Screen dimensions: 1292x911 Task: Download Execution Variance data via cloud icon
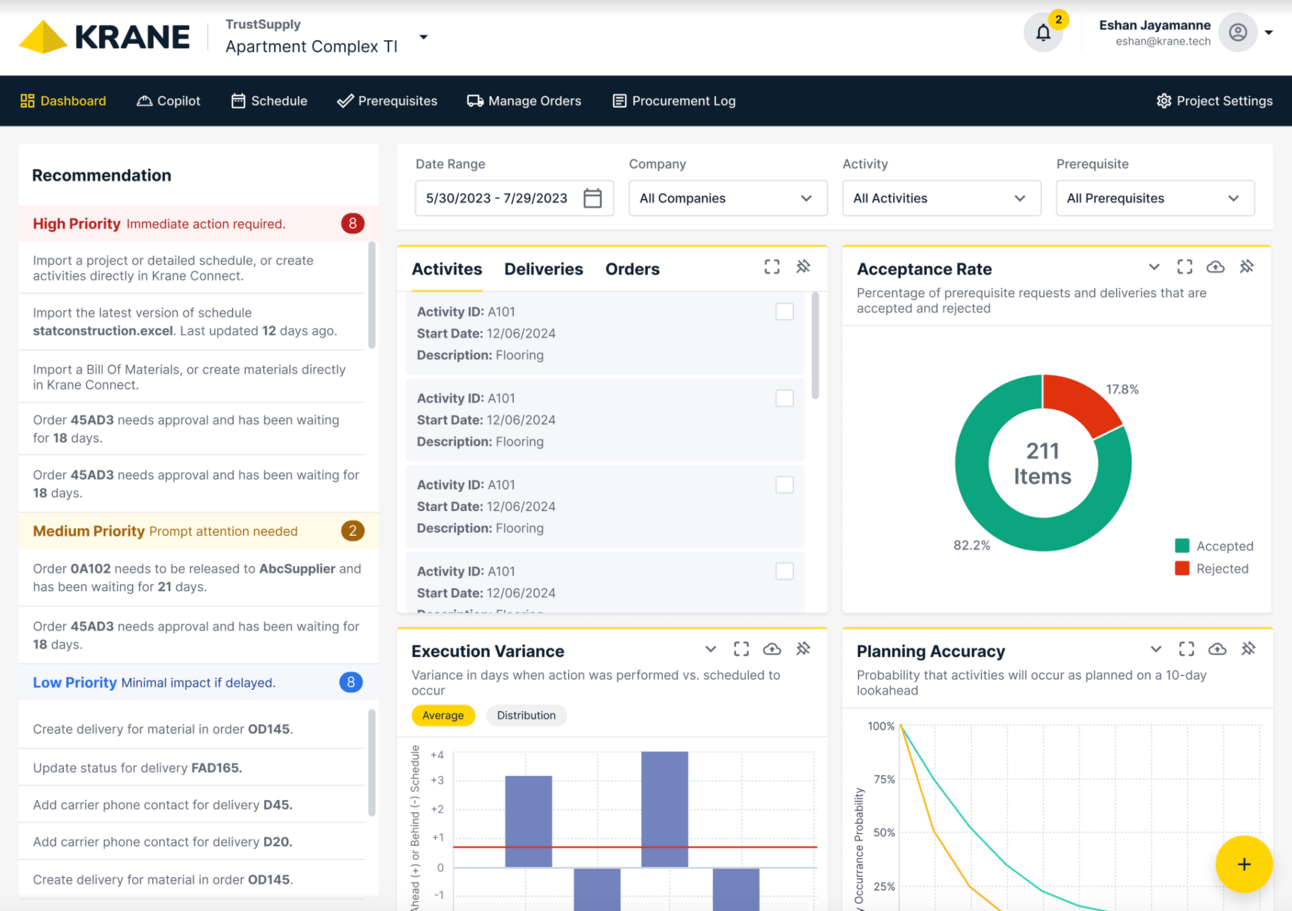772,649
